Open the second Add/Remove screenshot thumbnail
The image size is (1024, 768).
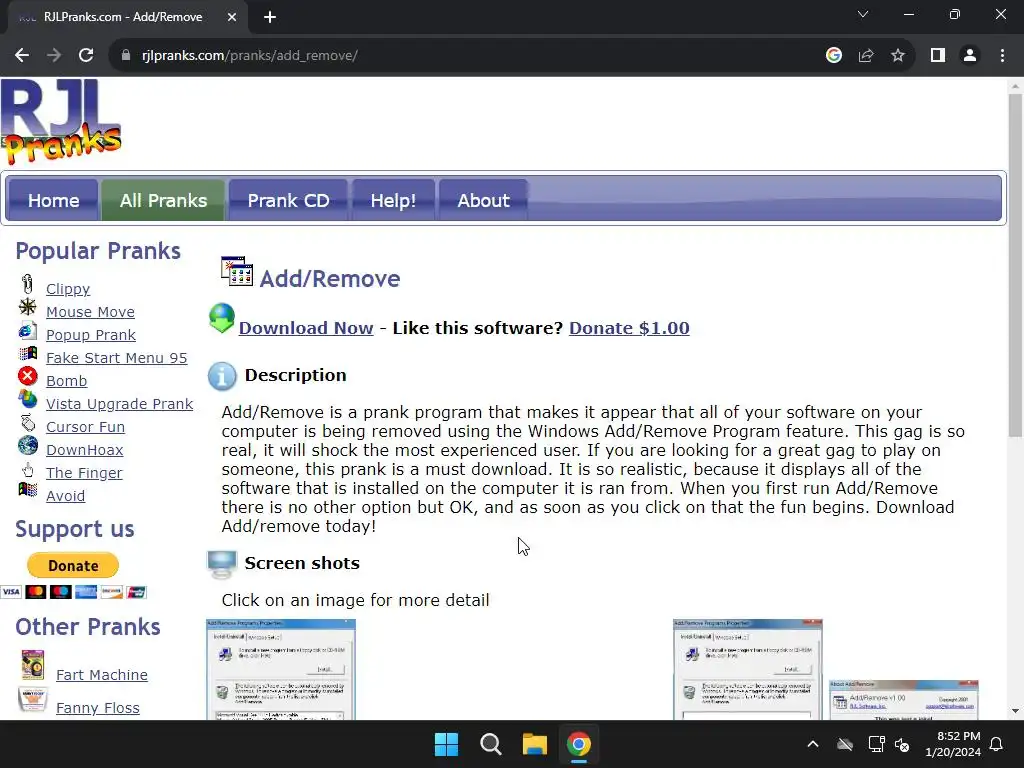748,669
